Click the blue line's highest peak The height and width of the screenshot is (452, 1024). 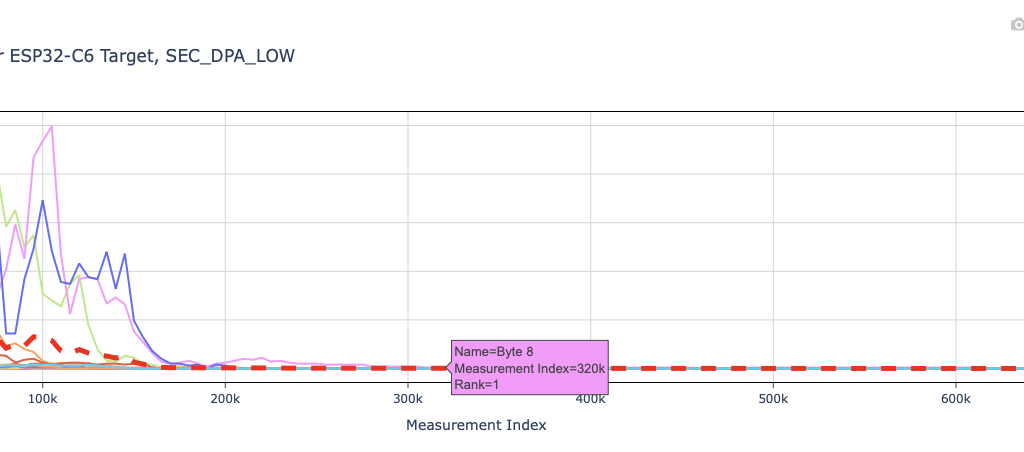coord(42,201)
